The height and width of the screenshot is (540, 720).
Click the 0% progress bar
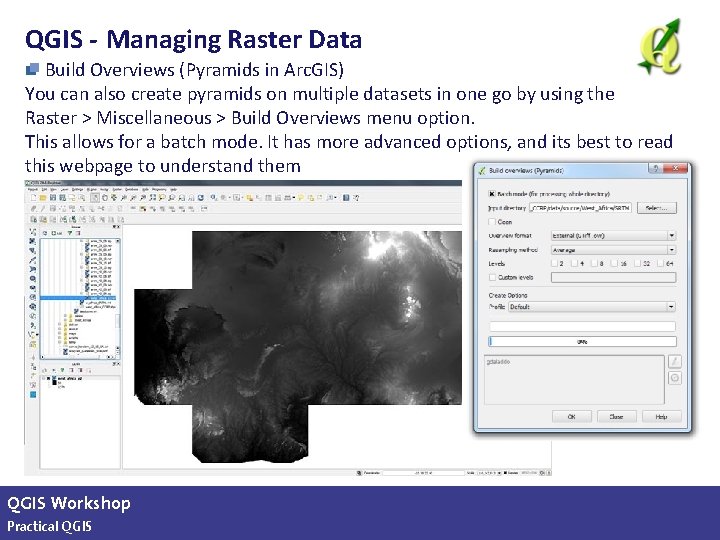582,342
